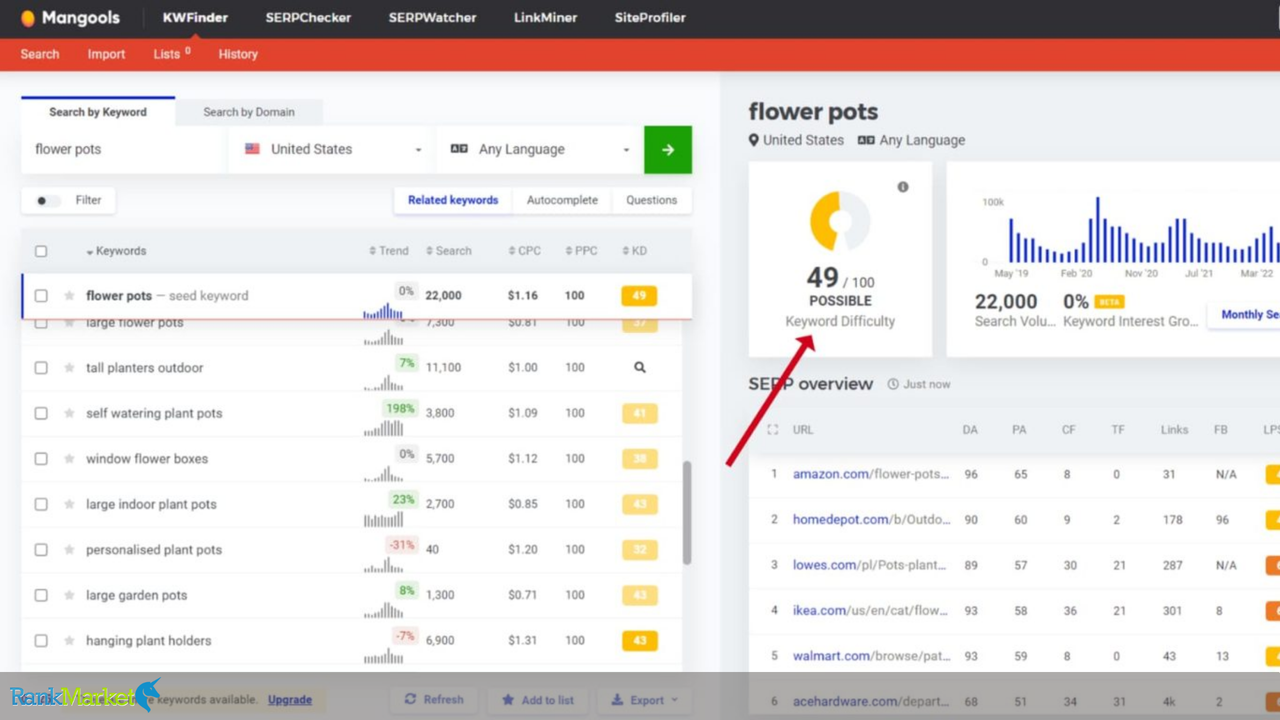Check the self watering plant pots checkbox

tap(41, 413)
